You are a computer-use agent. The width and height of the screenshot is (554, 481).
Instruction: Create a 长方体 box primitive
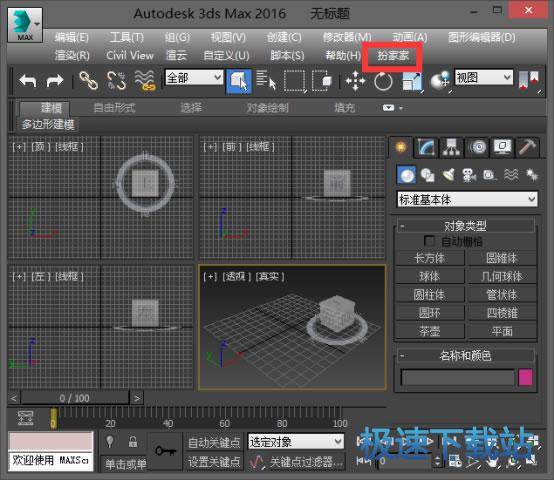tap(430, 258)
